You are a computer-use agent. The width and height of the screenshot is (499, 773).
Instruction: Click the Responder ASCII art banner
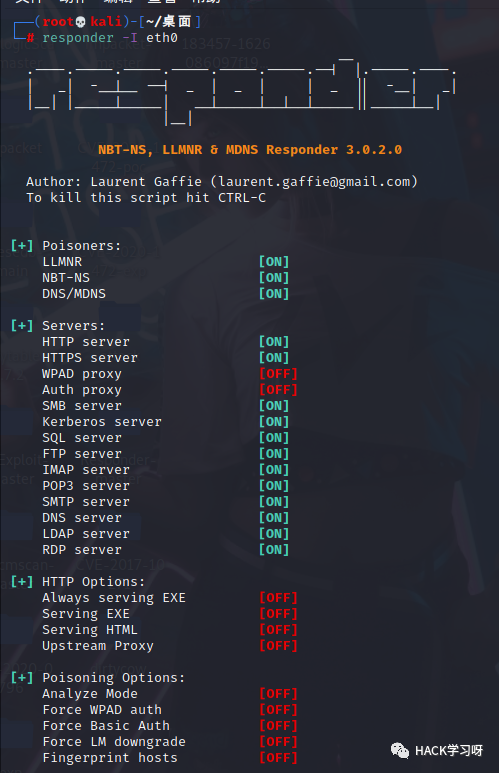241,90
